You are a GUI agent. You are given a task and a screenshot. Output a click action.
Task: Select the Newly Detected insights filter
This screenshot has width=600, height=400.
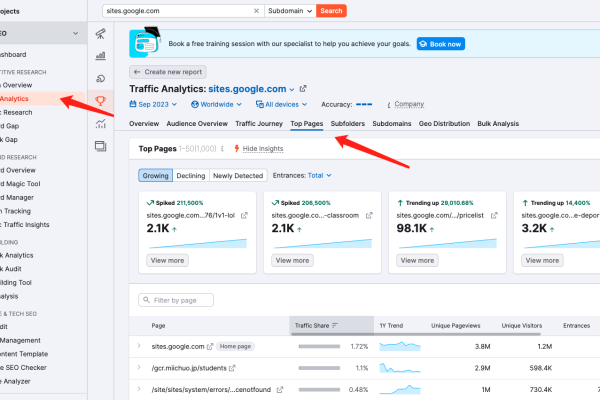(x=238, y=175)
